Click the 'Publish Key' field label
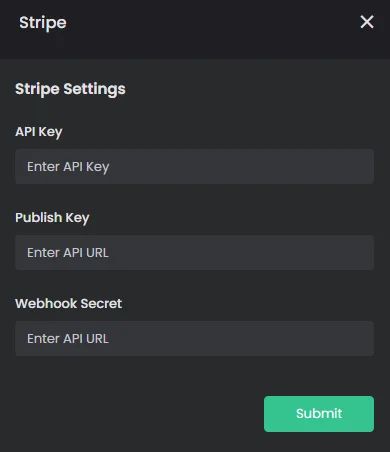This screenshot has height=452, width=390. click(x=52, y=218)
